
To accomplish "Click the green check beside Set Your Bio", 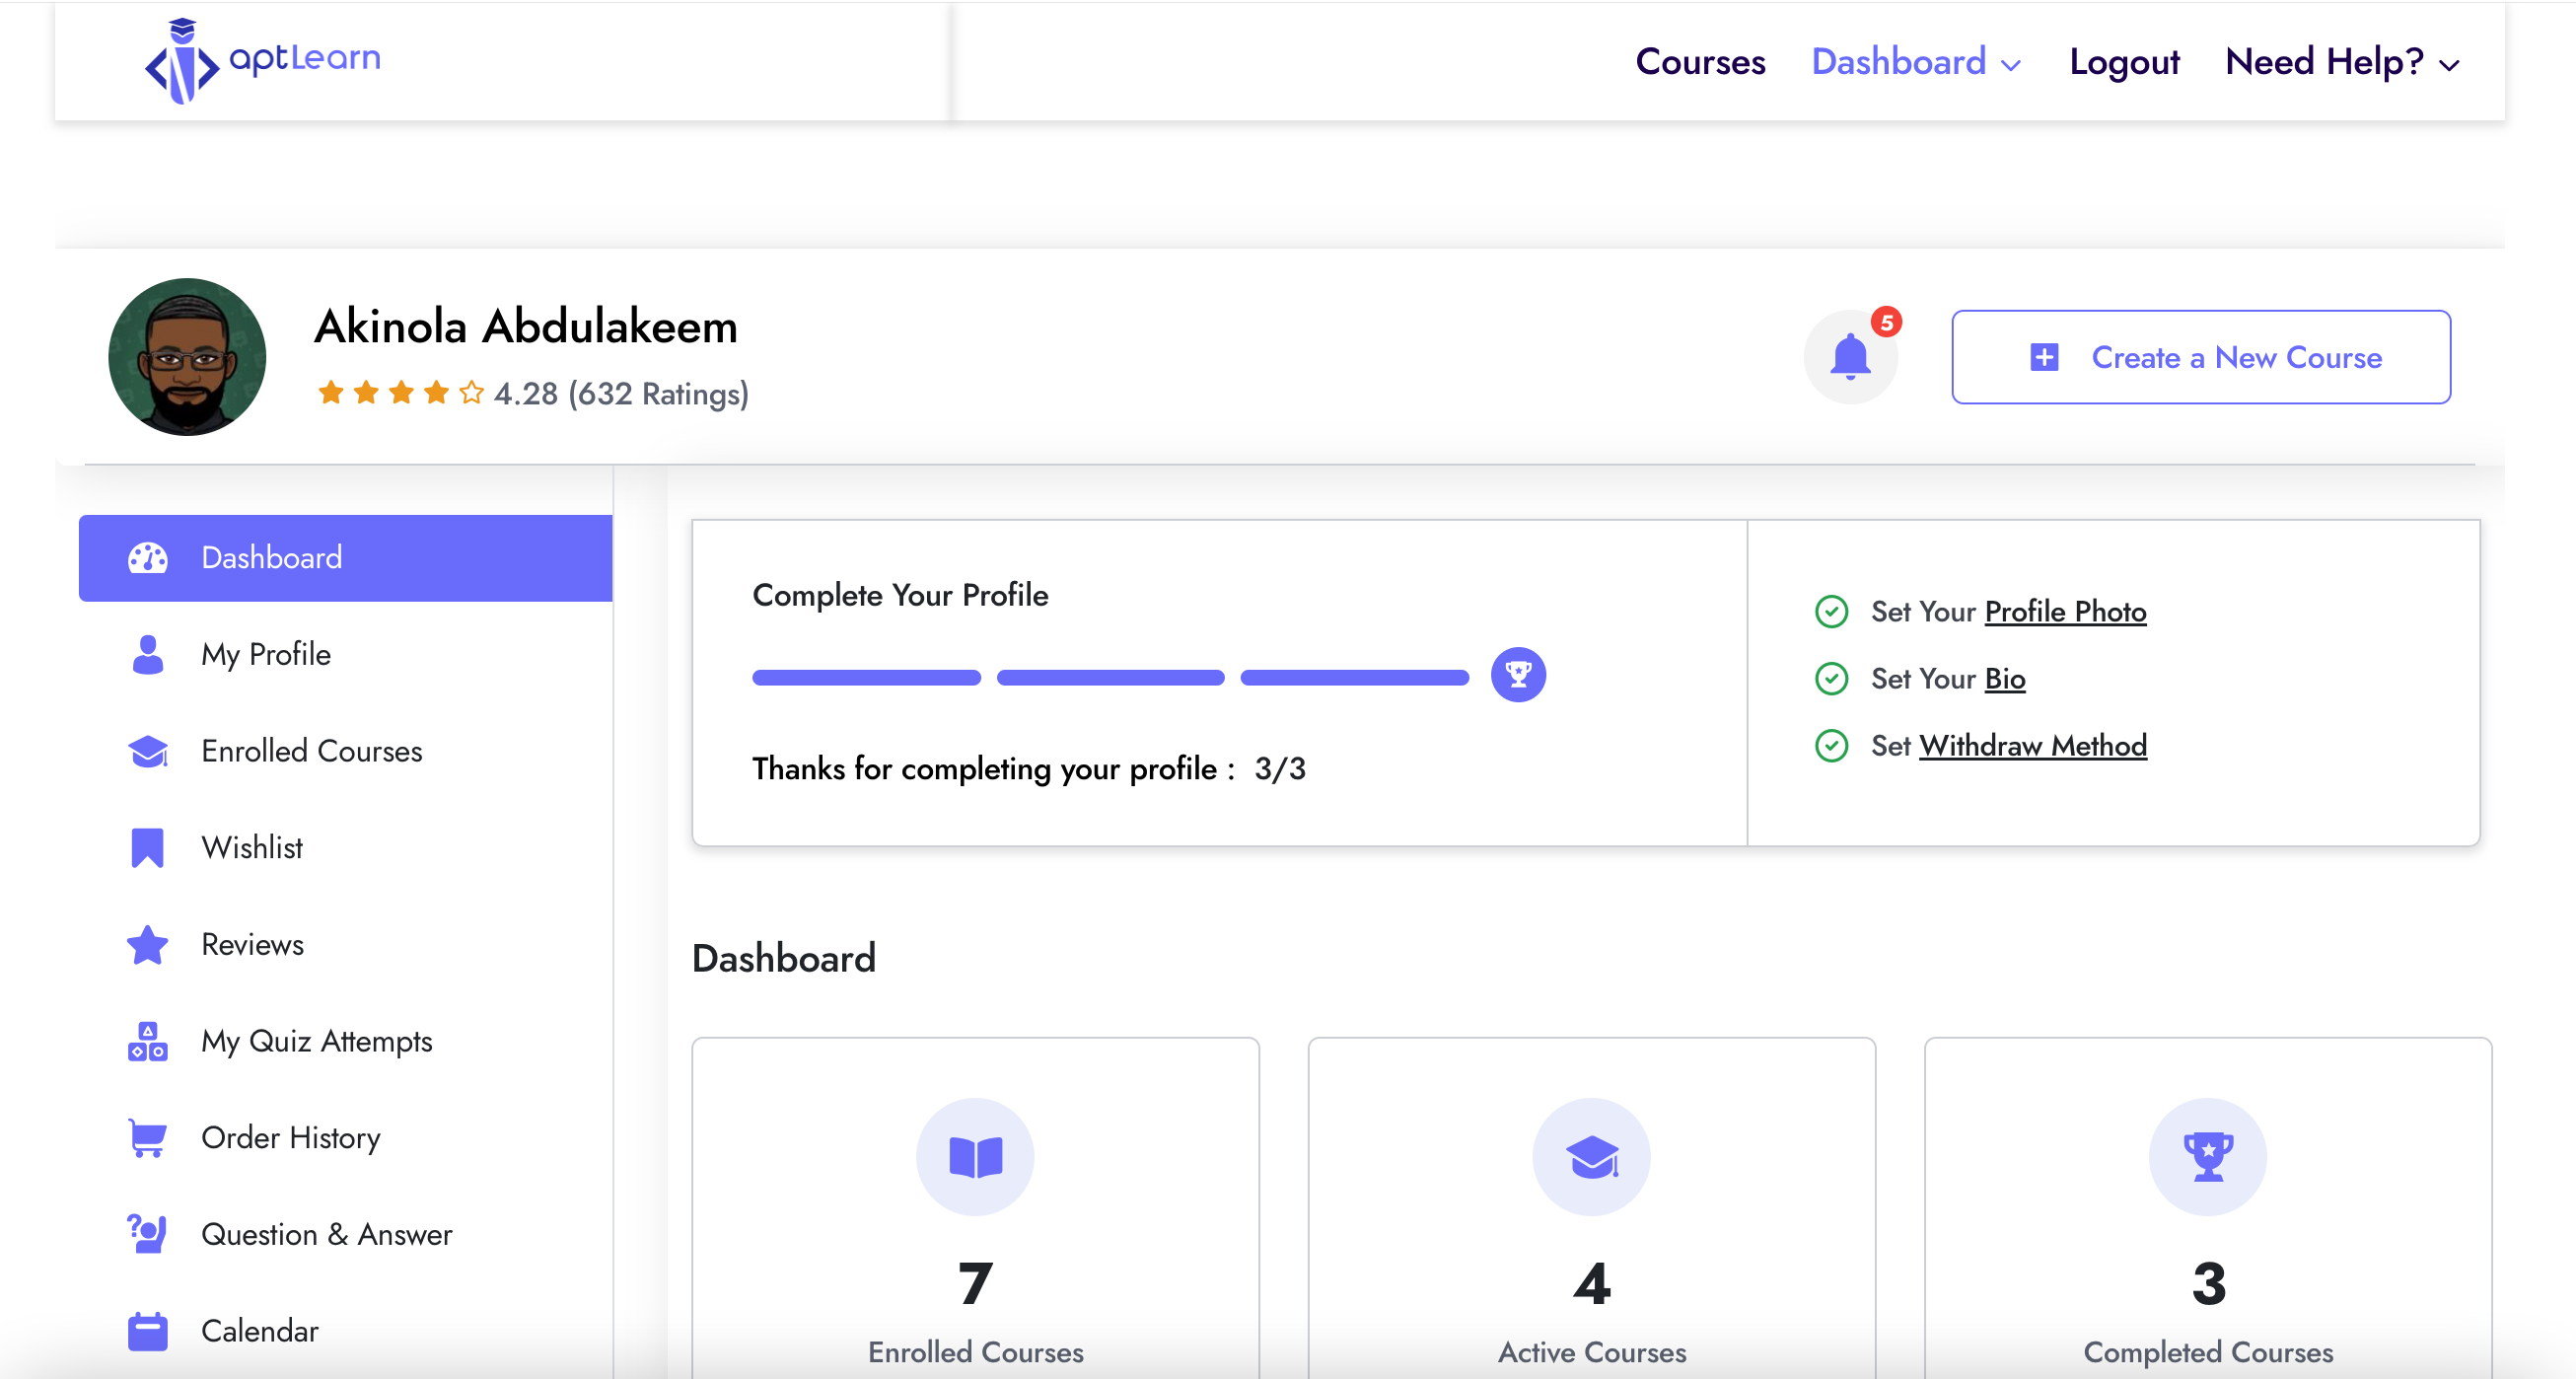I will coord(1831,678).
